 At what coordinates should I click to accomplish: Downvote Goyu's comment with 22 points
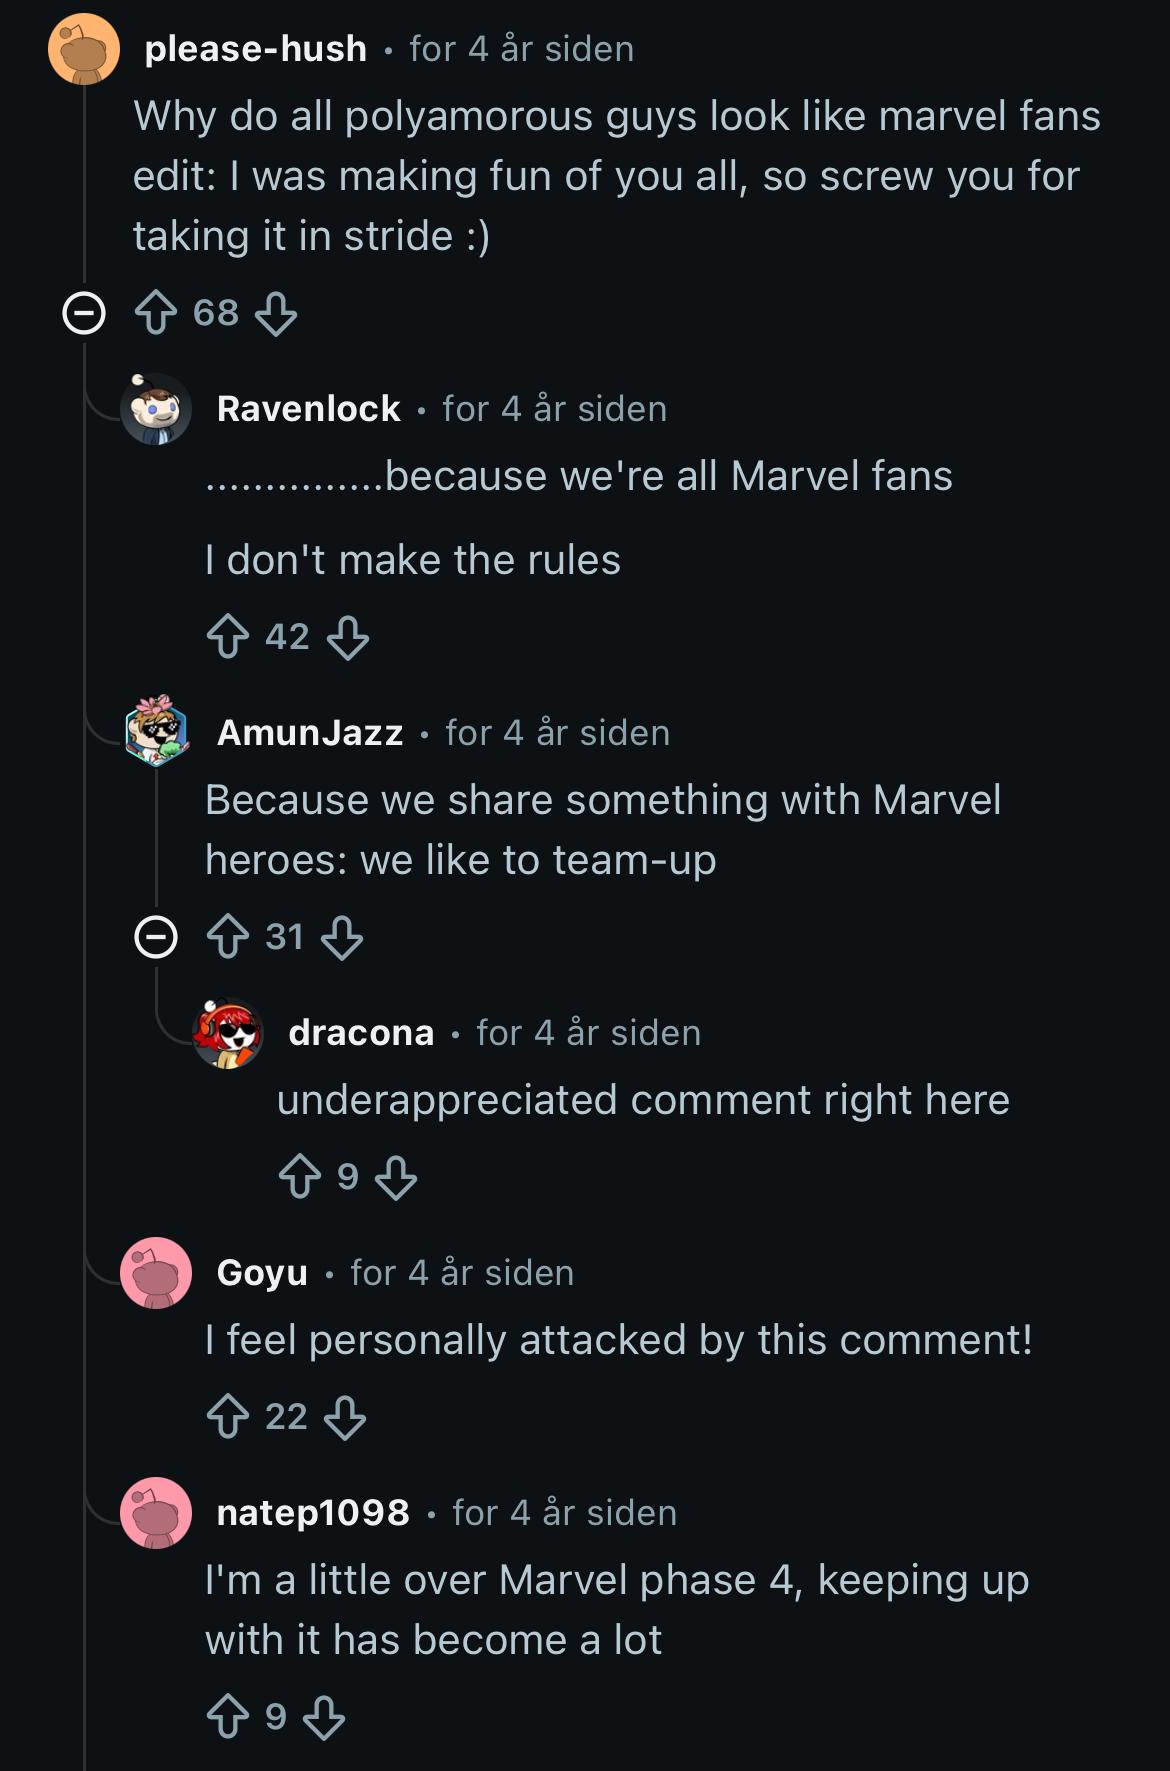345,1417
